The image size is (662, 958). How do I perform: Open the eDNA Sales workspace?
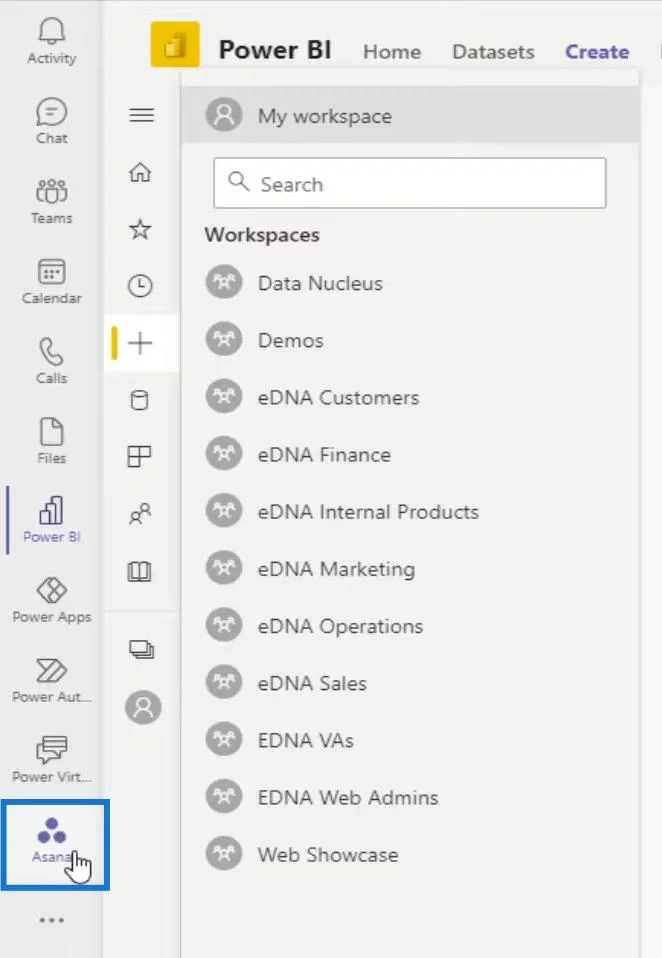[x=410, y=682]
